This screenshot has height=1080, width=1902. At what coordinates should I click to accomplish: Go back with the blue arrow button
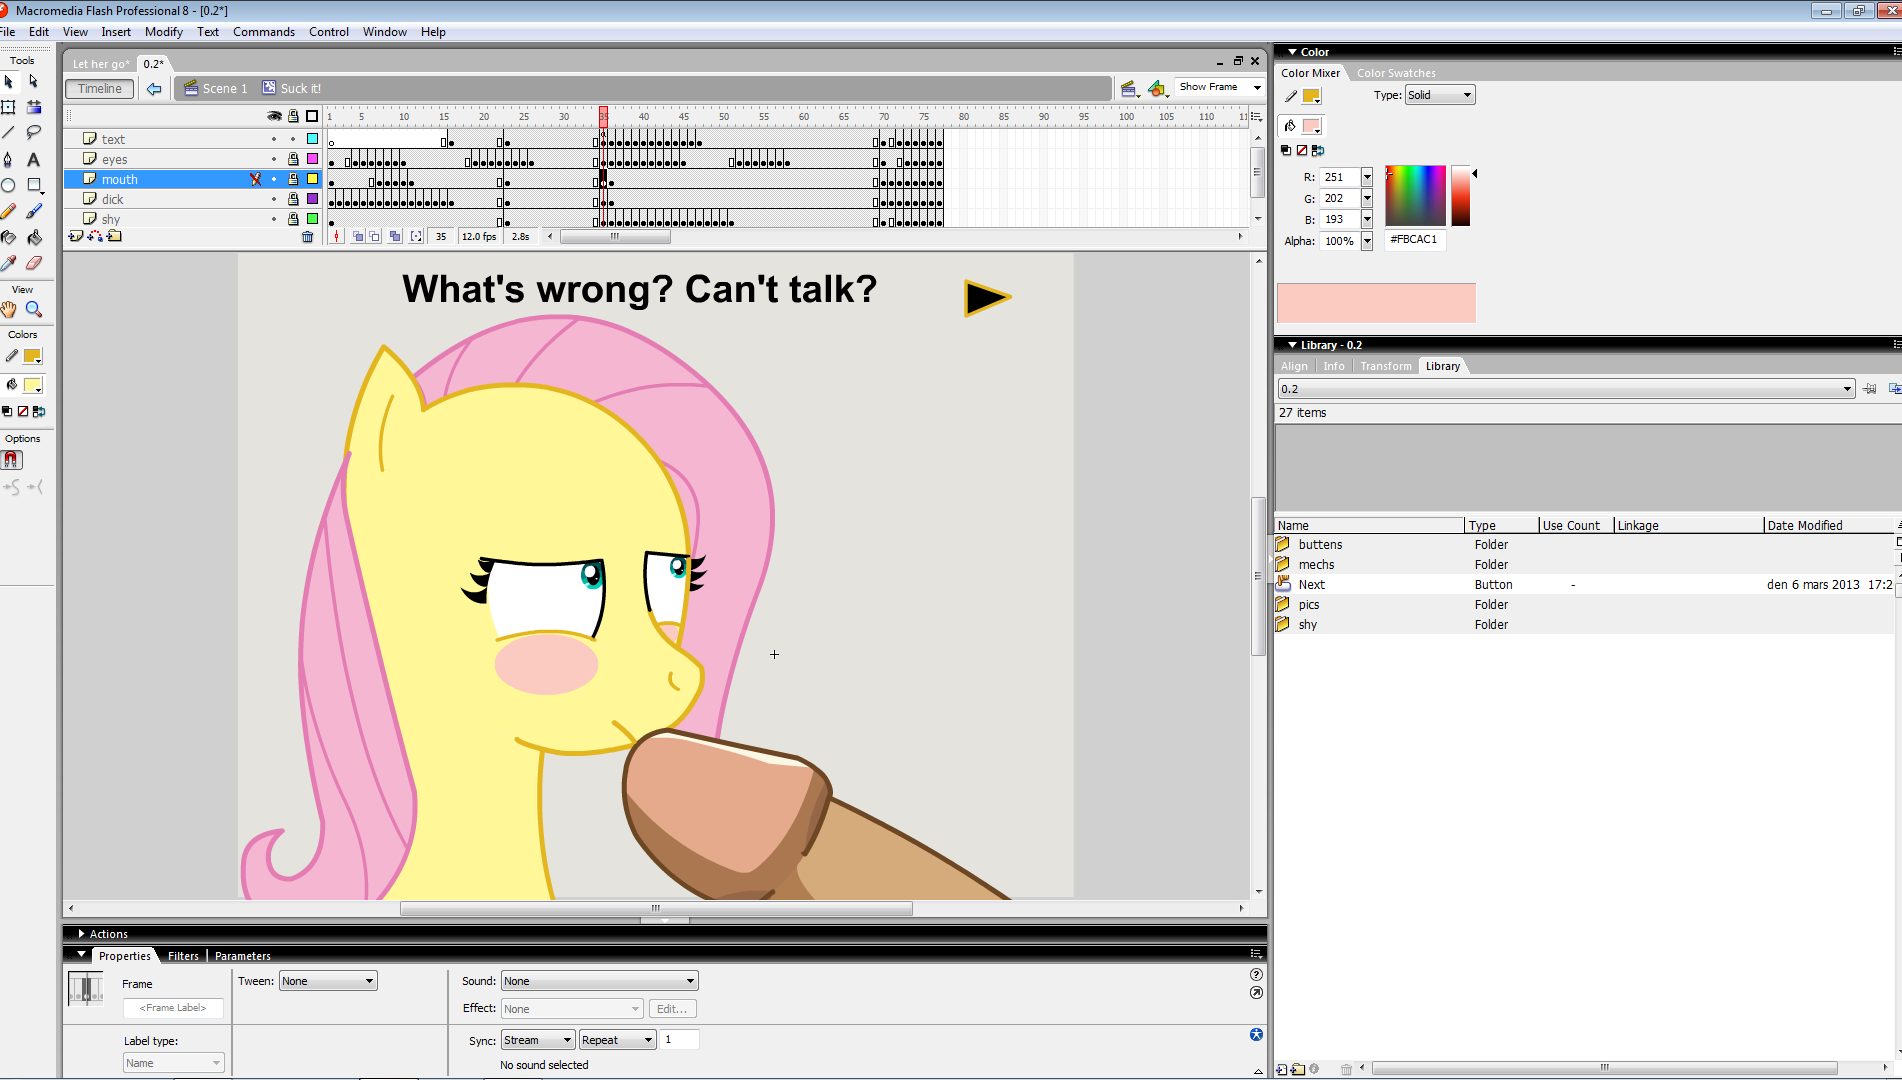pos(154,89)
